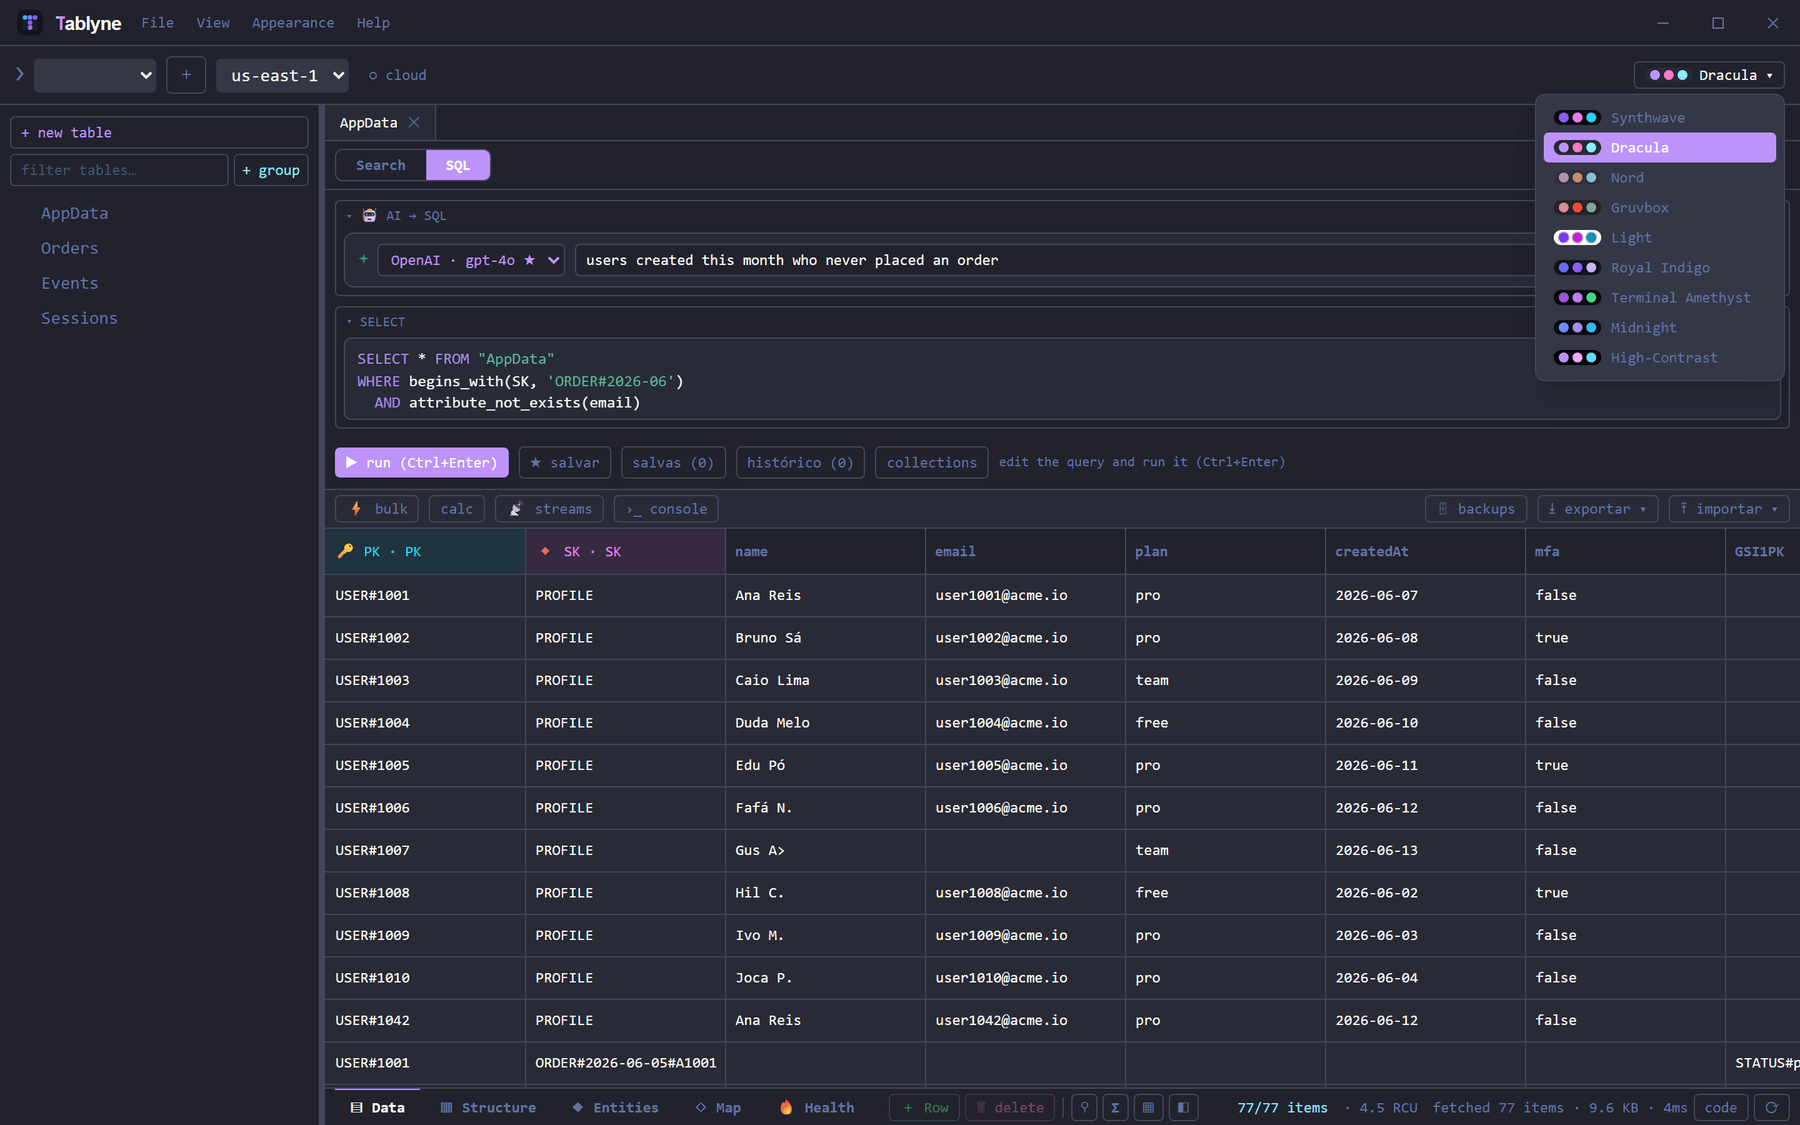Focus the filter tables input
Screen dimensions: 1800x1125
point(119,170)
